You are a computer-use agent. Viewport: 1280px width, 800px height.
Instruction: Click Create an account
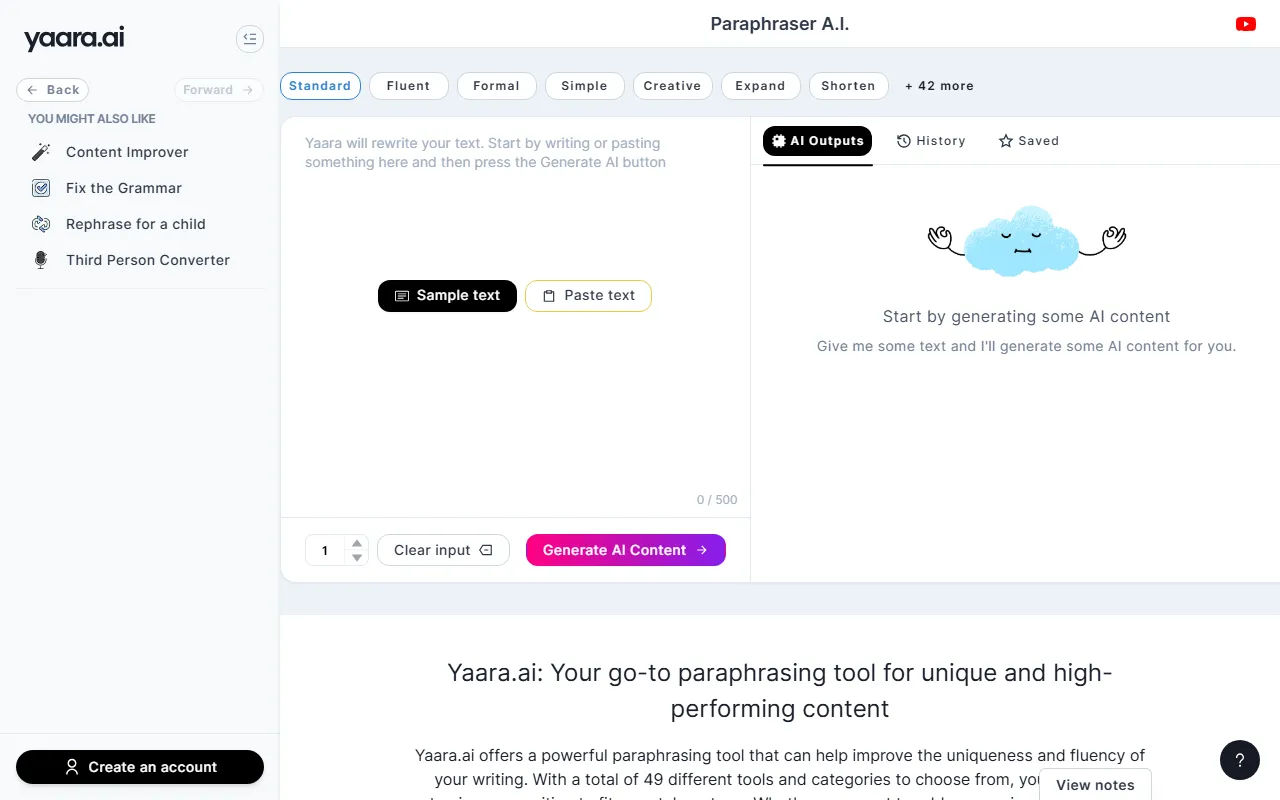140,767
